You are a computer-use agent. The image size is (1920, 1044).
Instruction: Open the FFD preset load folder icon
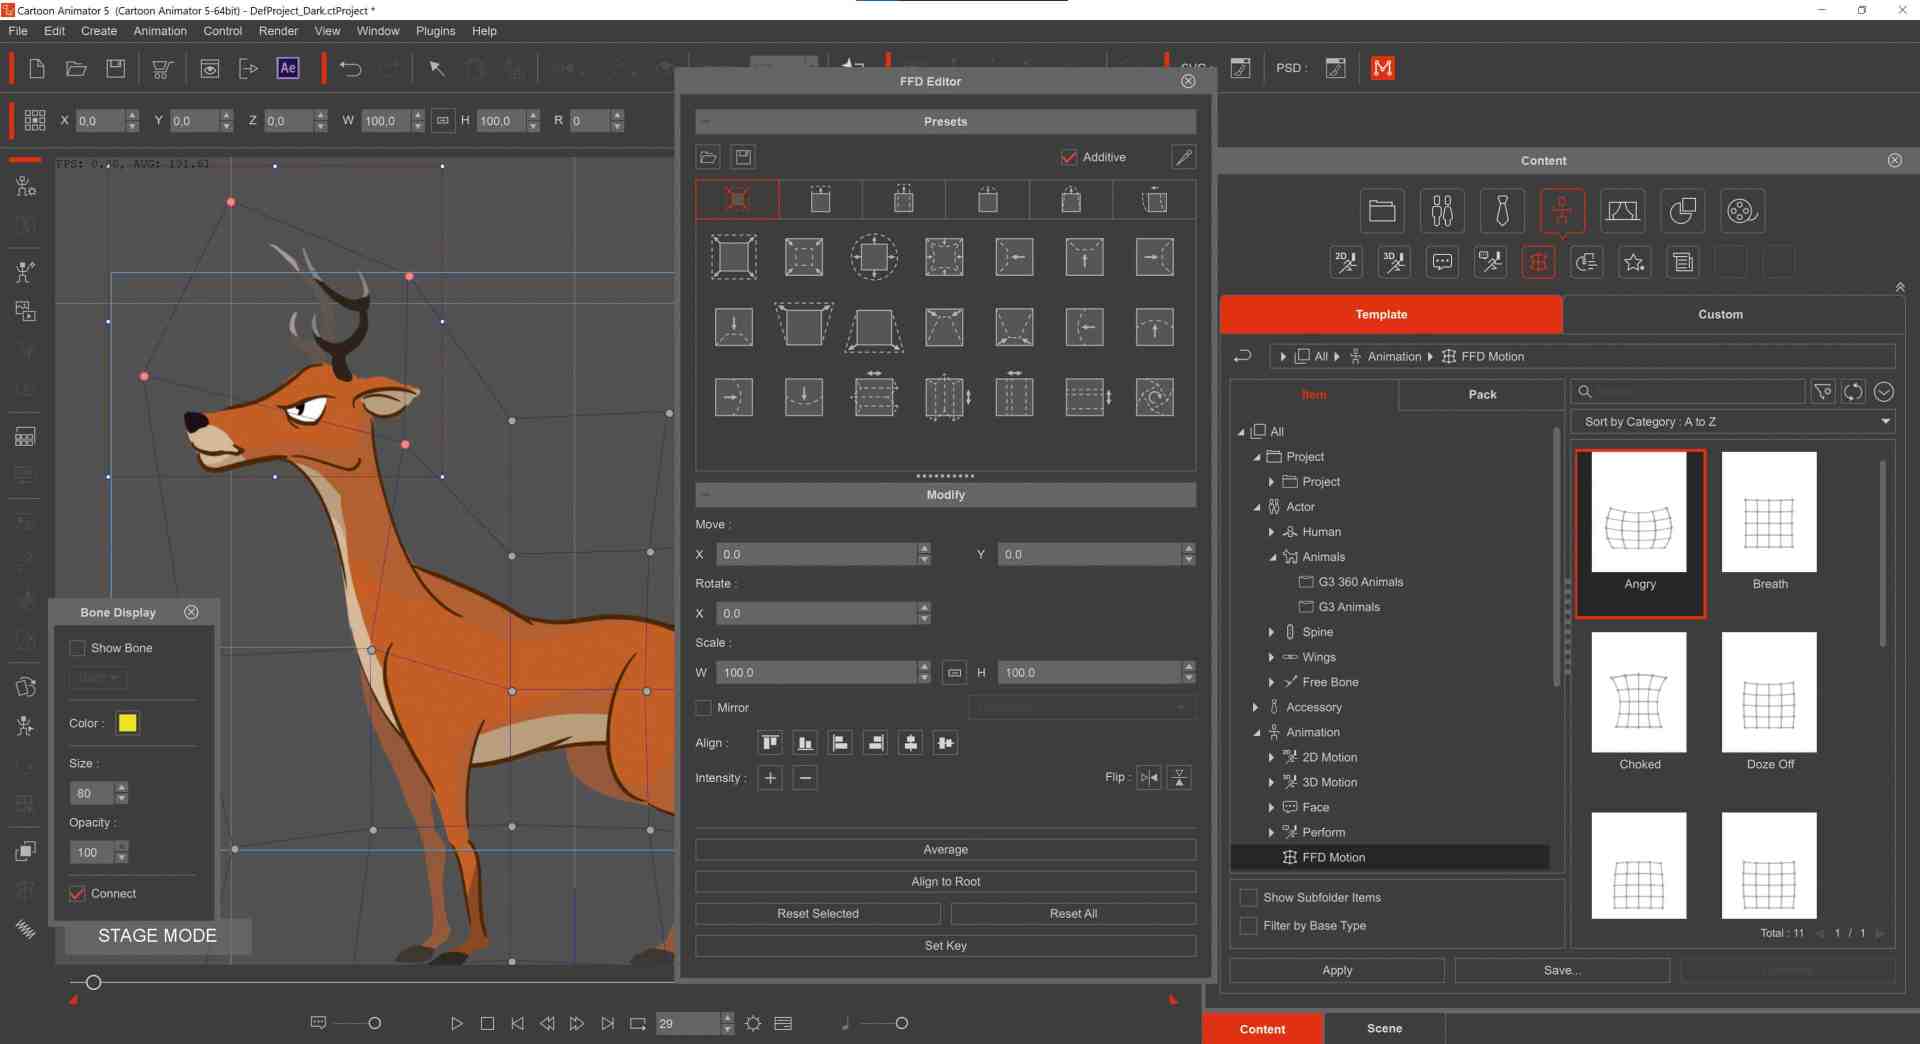pos(707,157)
